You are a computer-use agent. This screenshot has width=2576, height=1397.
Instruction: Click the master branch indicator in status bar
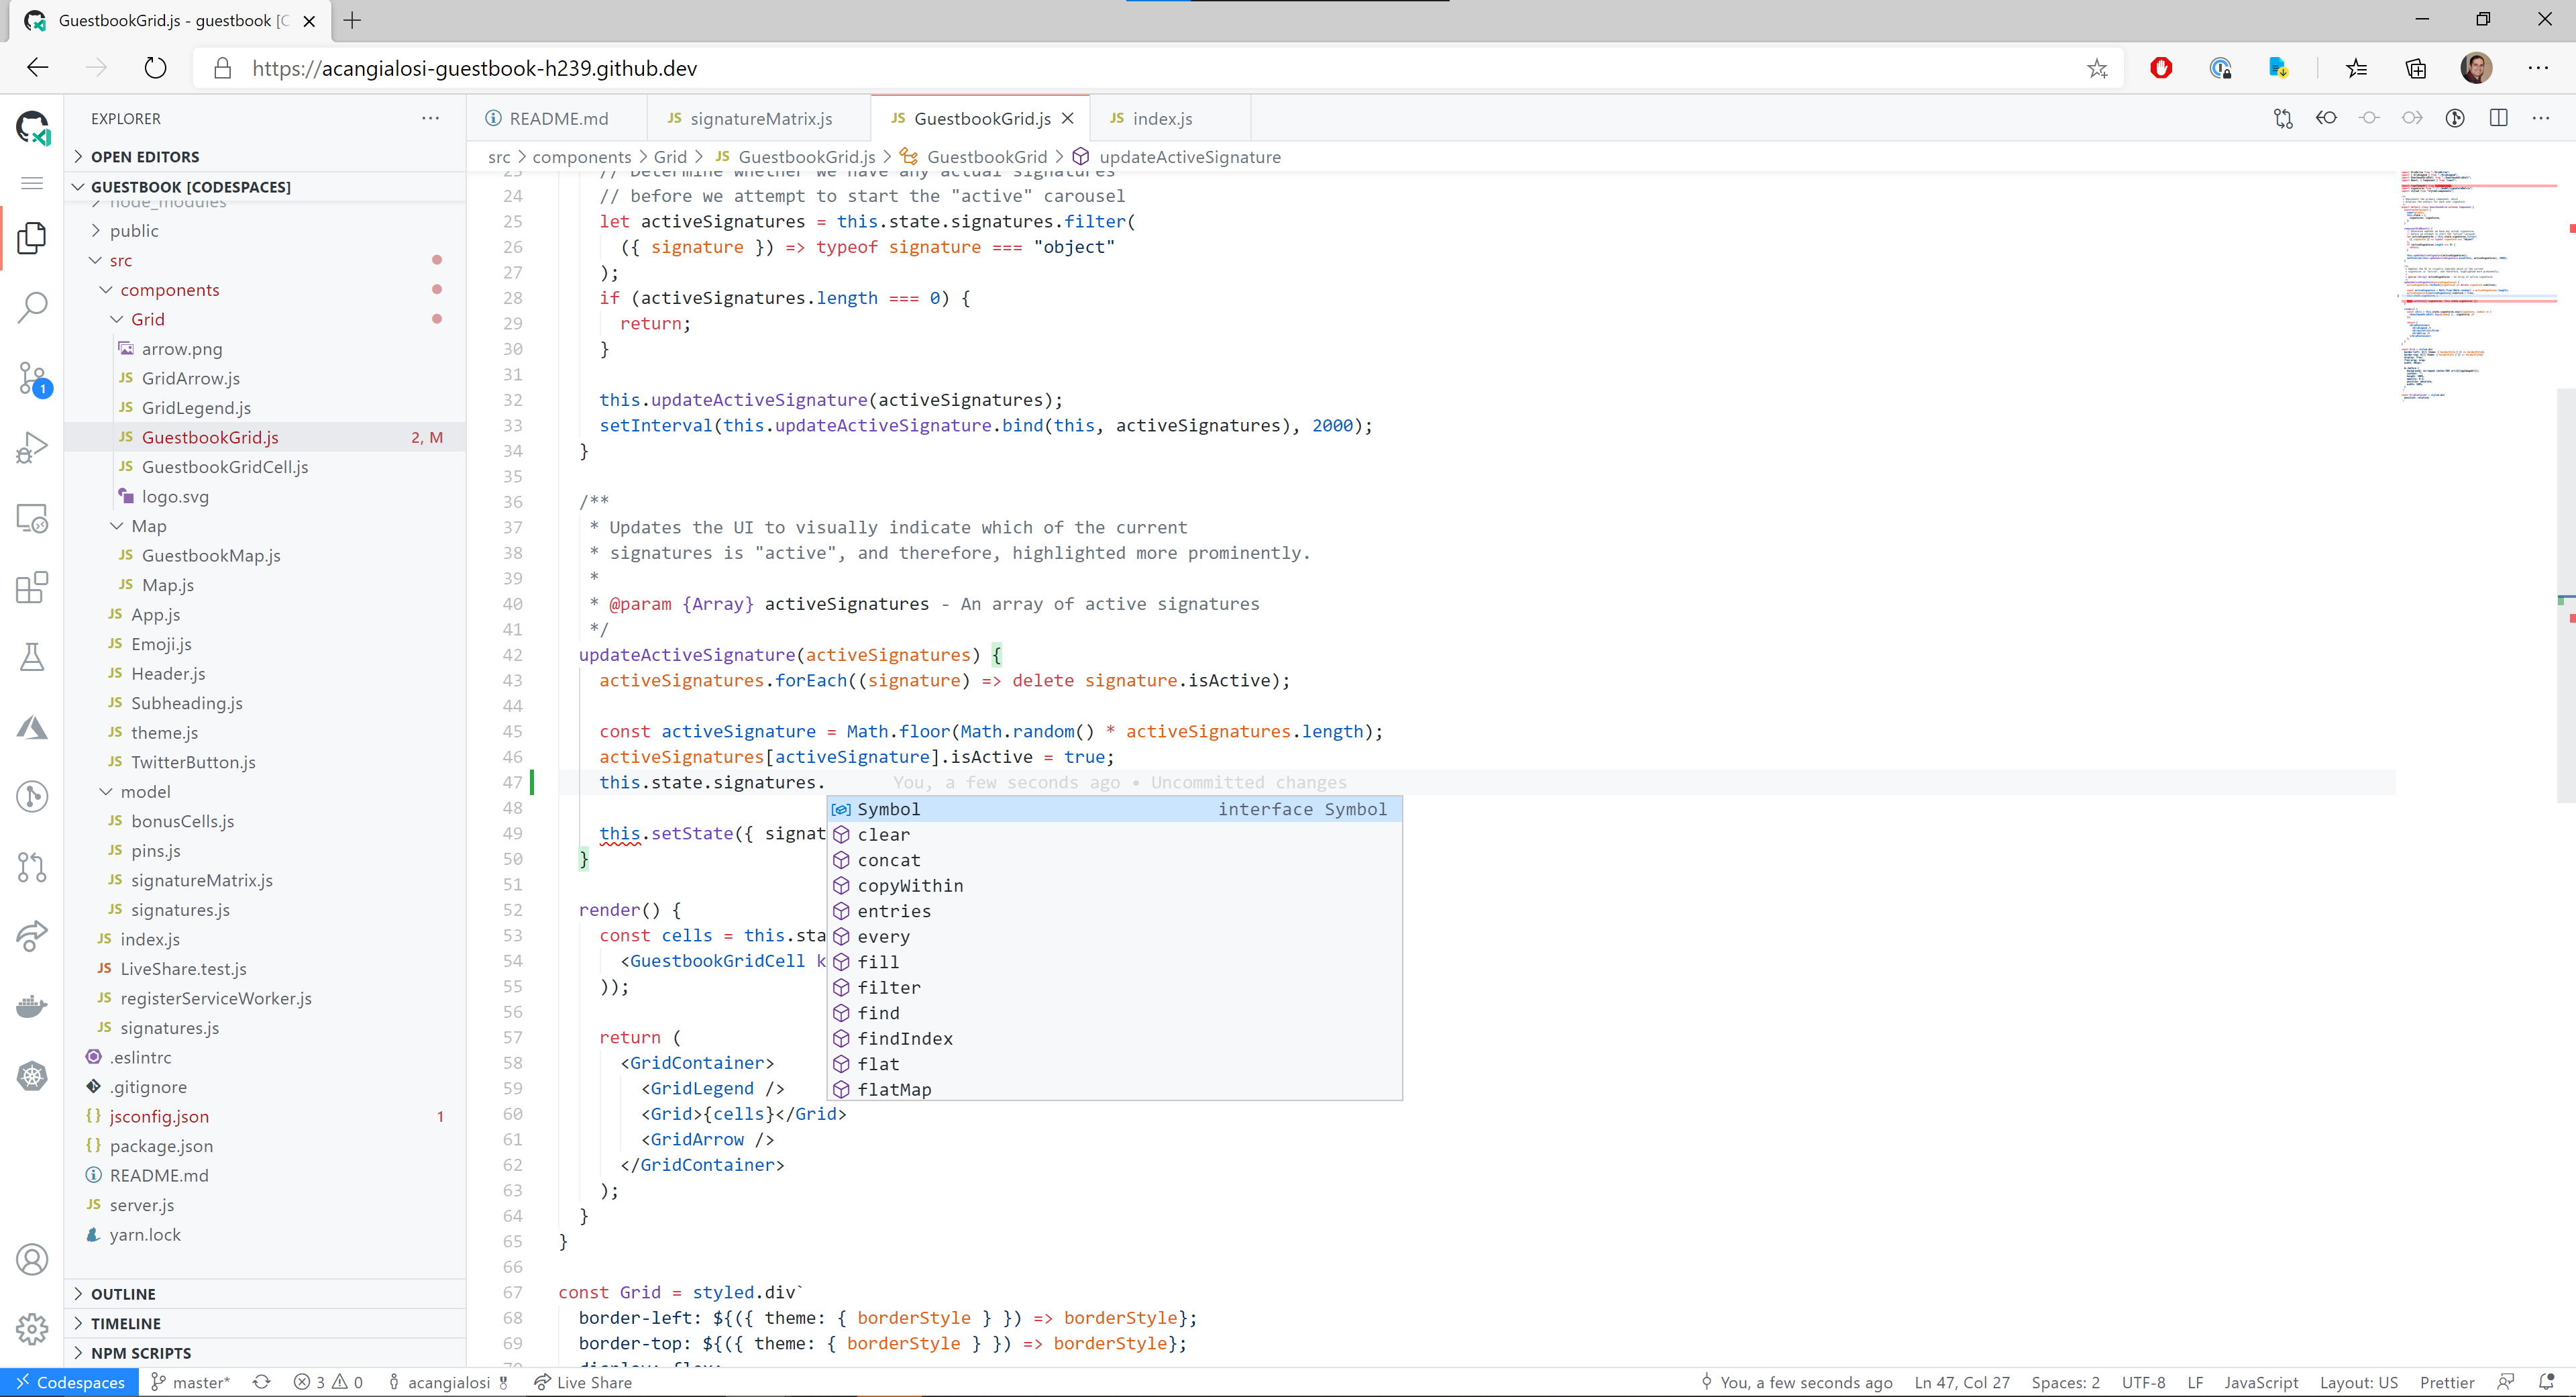tap(191, 1382)
